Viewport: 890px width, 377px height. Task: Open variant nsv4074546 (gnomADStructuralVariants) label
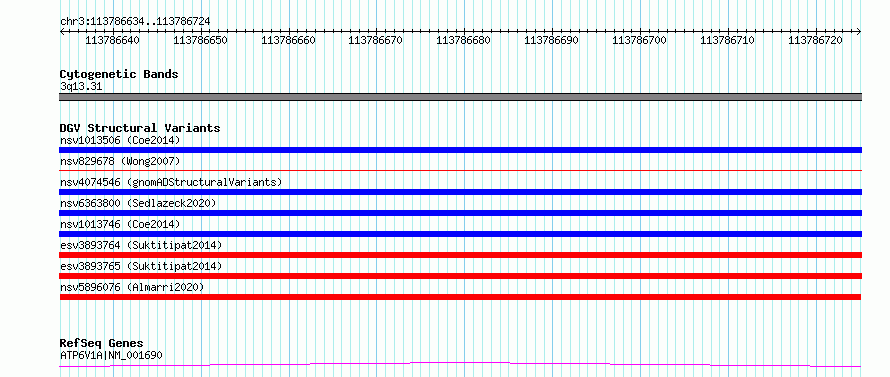point(171,182)
